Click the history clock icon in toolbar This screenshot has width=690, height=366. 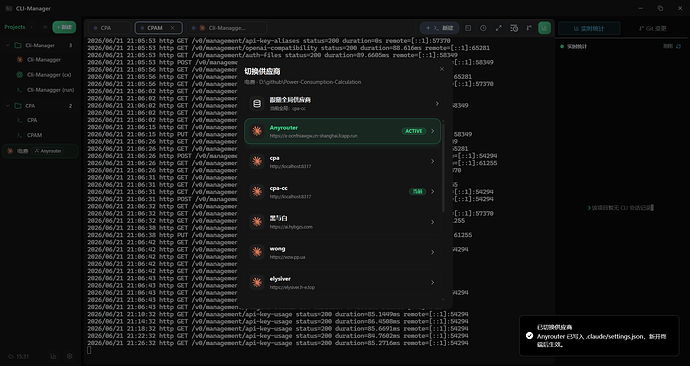(x=483, y=28)
